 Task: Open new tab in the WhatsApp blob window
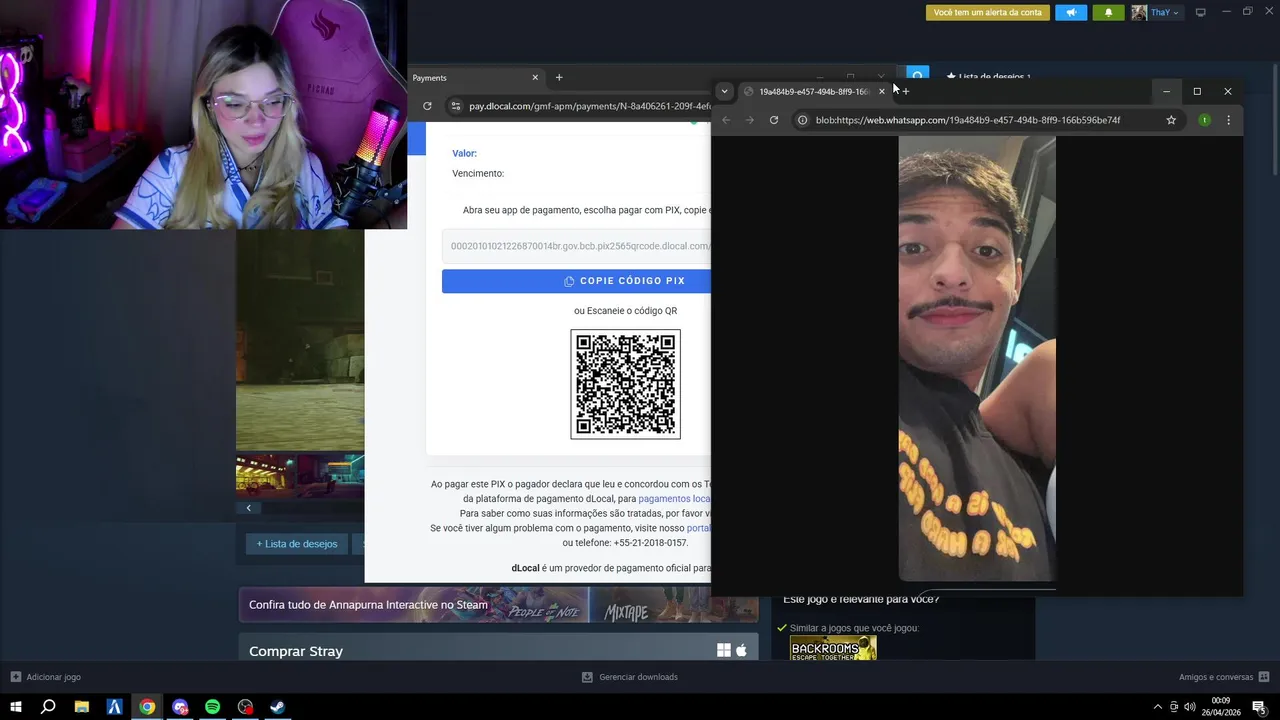906,91
